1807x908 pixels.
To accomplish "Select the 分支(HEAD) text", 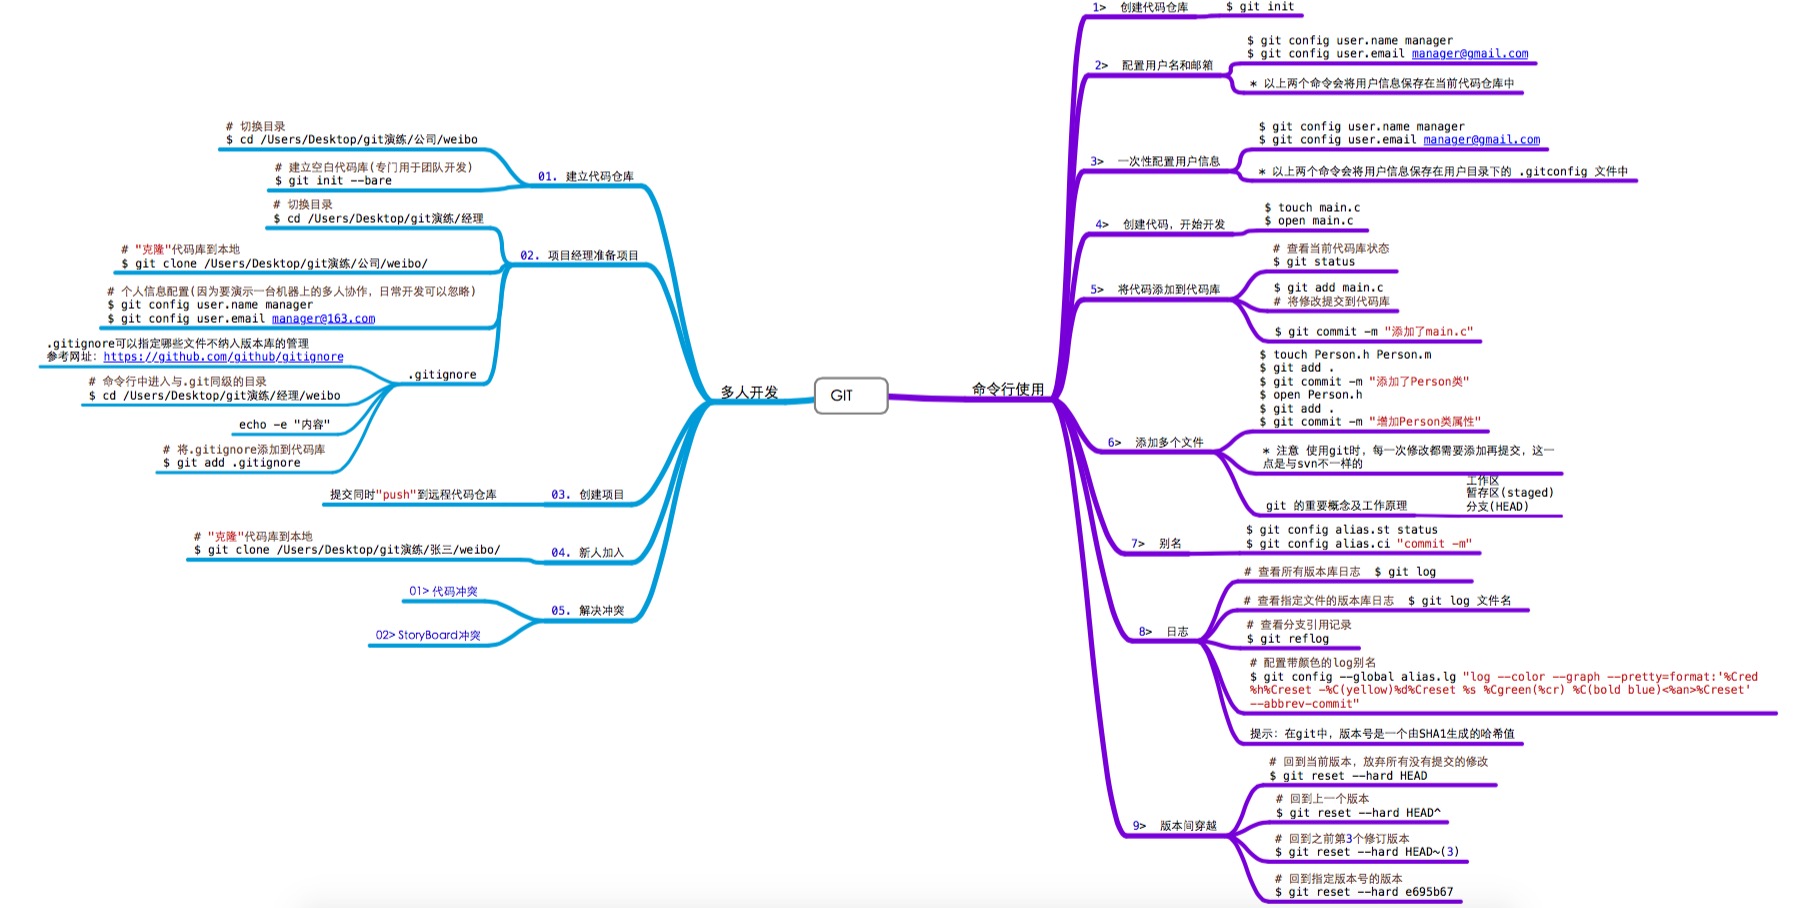I will pyautogui.click(x=1498, y=506).
